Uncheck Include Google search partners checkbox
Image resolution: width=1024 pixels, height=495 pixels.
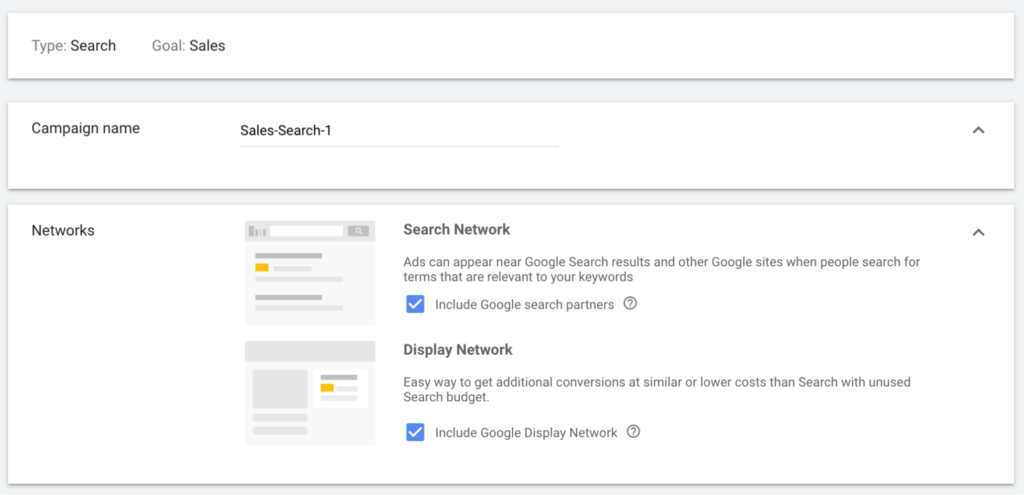(415, 304)
